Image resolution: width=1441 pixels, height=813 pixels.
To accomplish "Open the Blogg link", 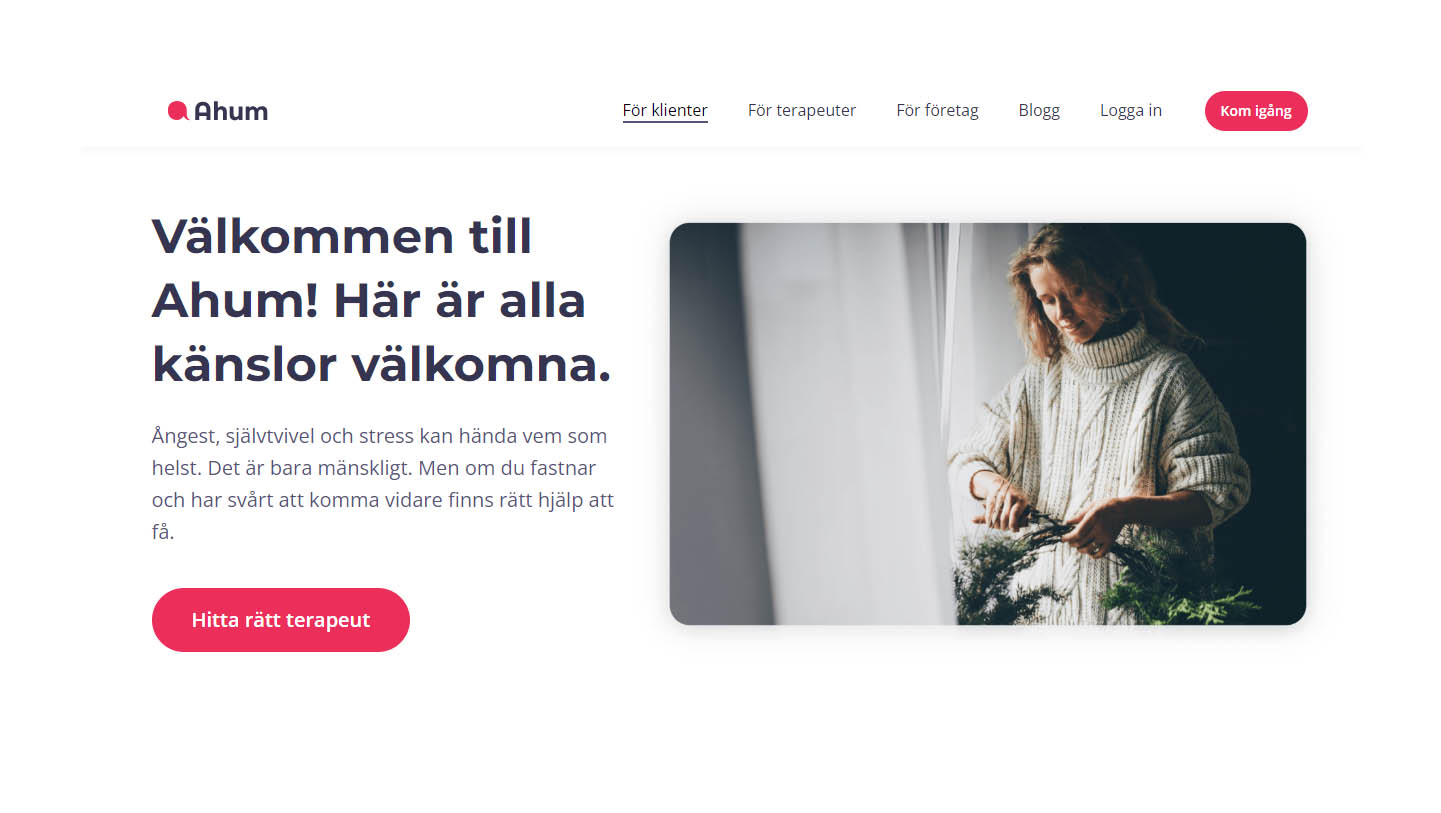I will [x=1039, y=110].
